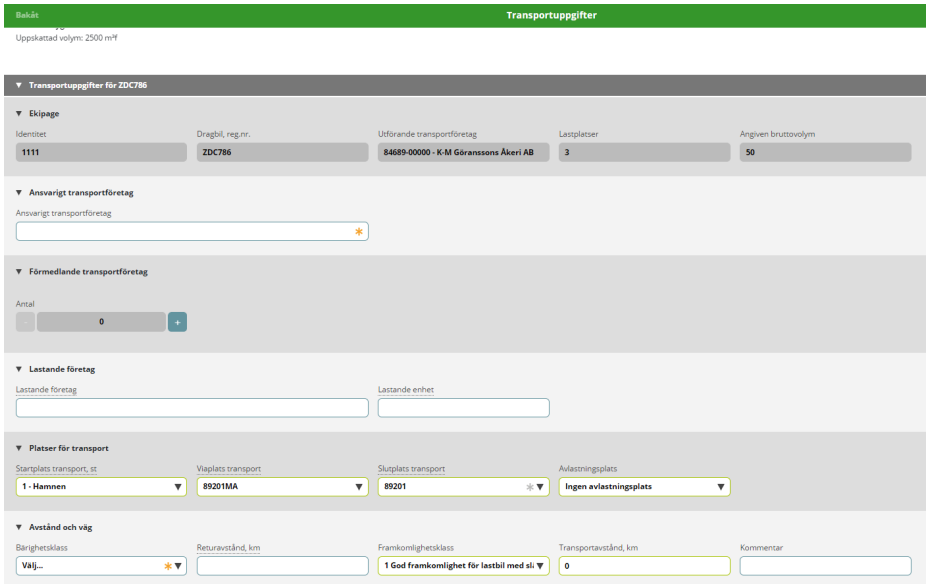Open the Slutplats transport dropdown
This screenshot has width=931, height=588.
[x=463, y=487]
